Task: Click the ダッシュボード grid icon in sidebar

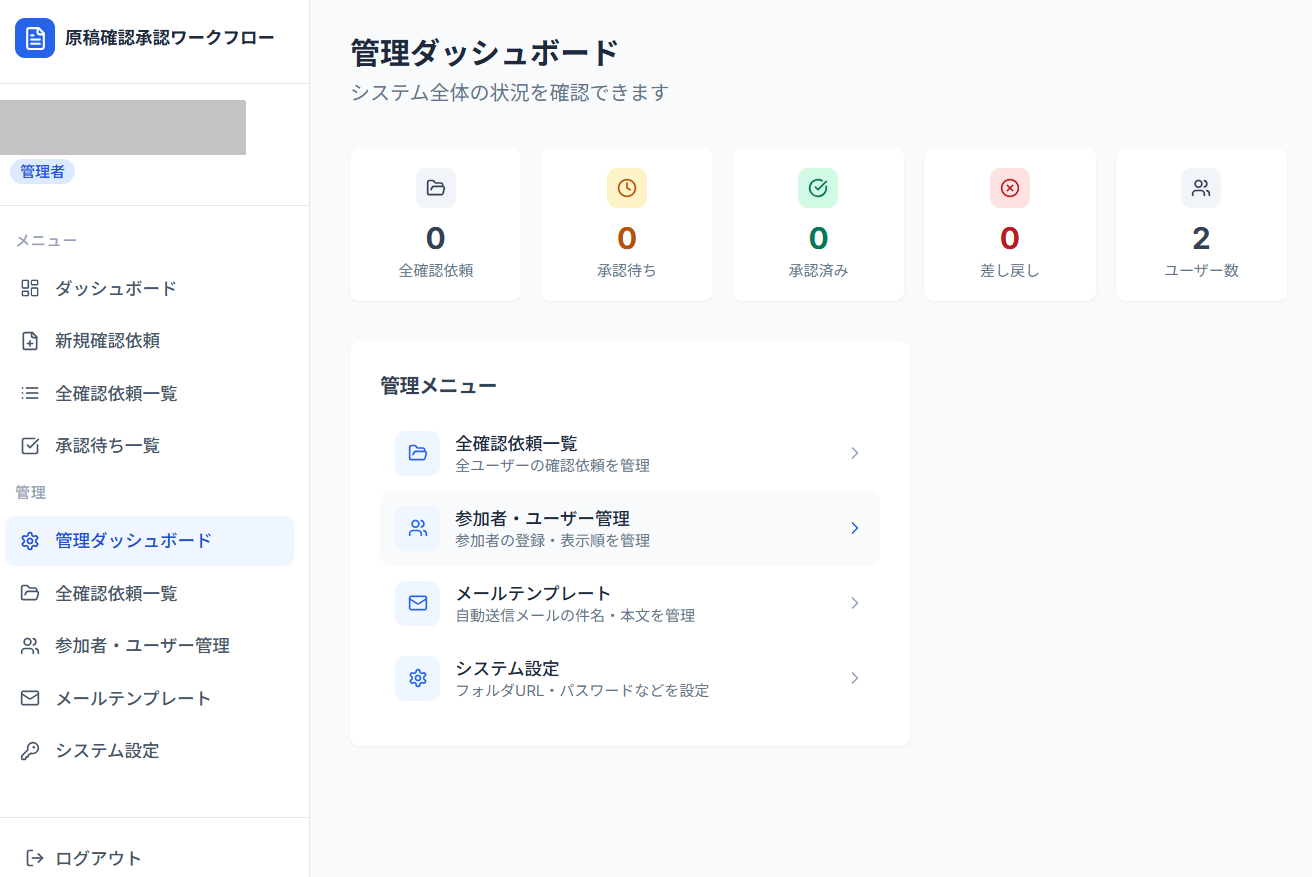Action: [30, 288]
